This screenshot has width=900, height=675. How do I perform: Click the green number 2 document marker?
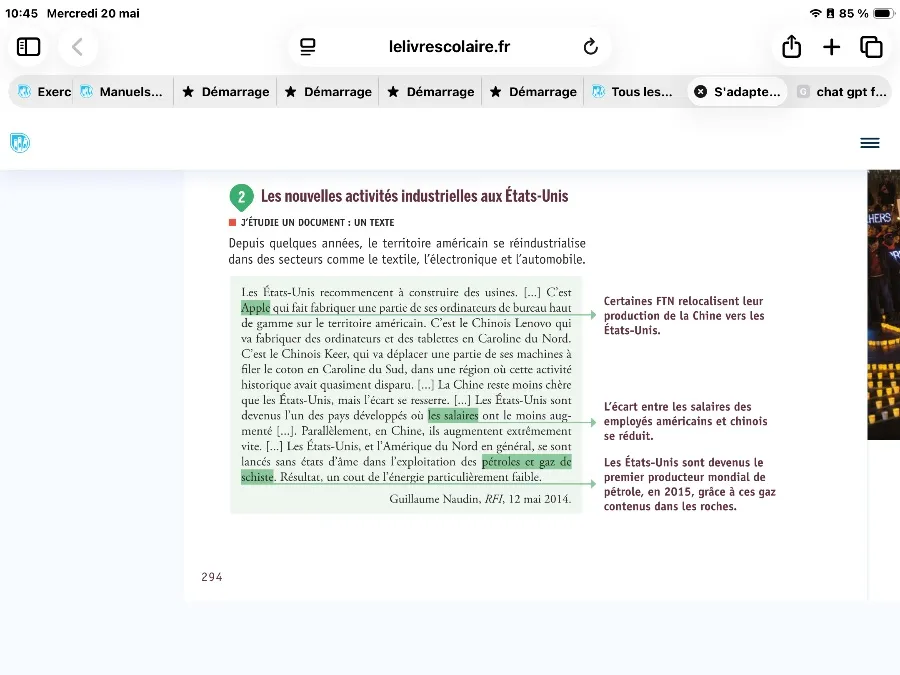point(242,197)
